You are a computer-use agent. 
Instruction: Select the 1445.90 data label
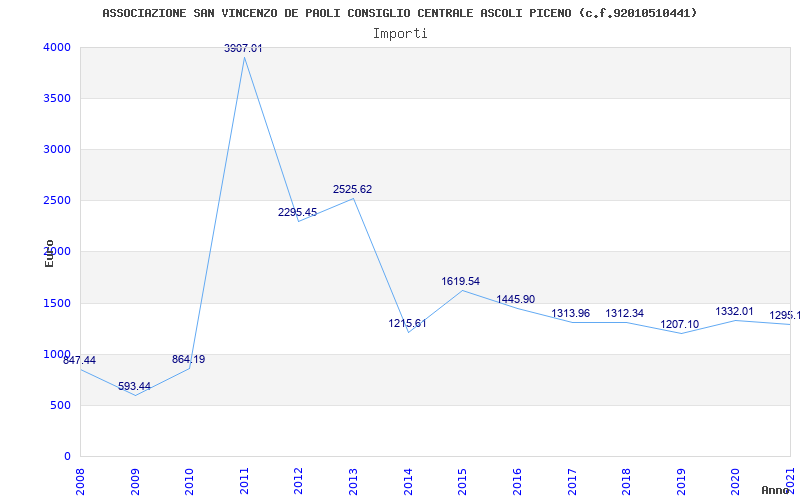(516, 299)
